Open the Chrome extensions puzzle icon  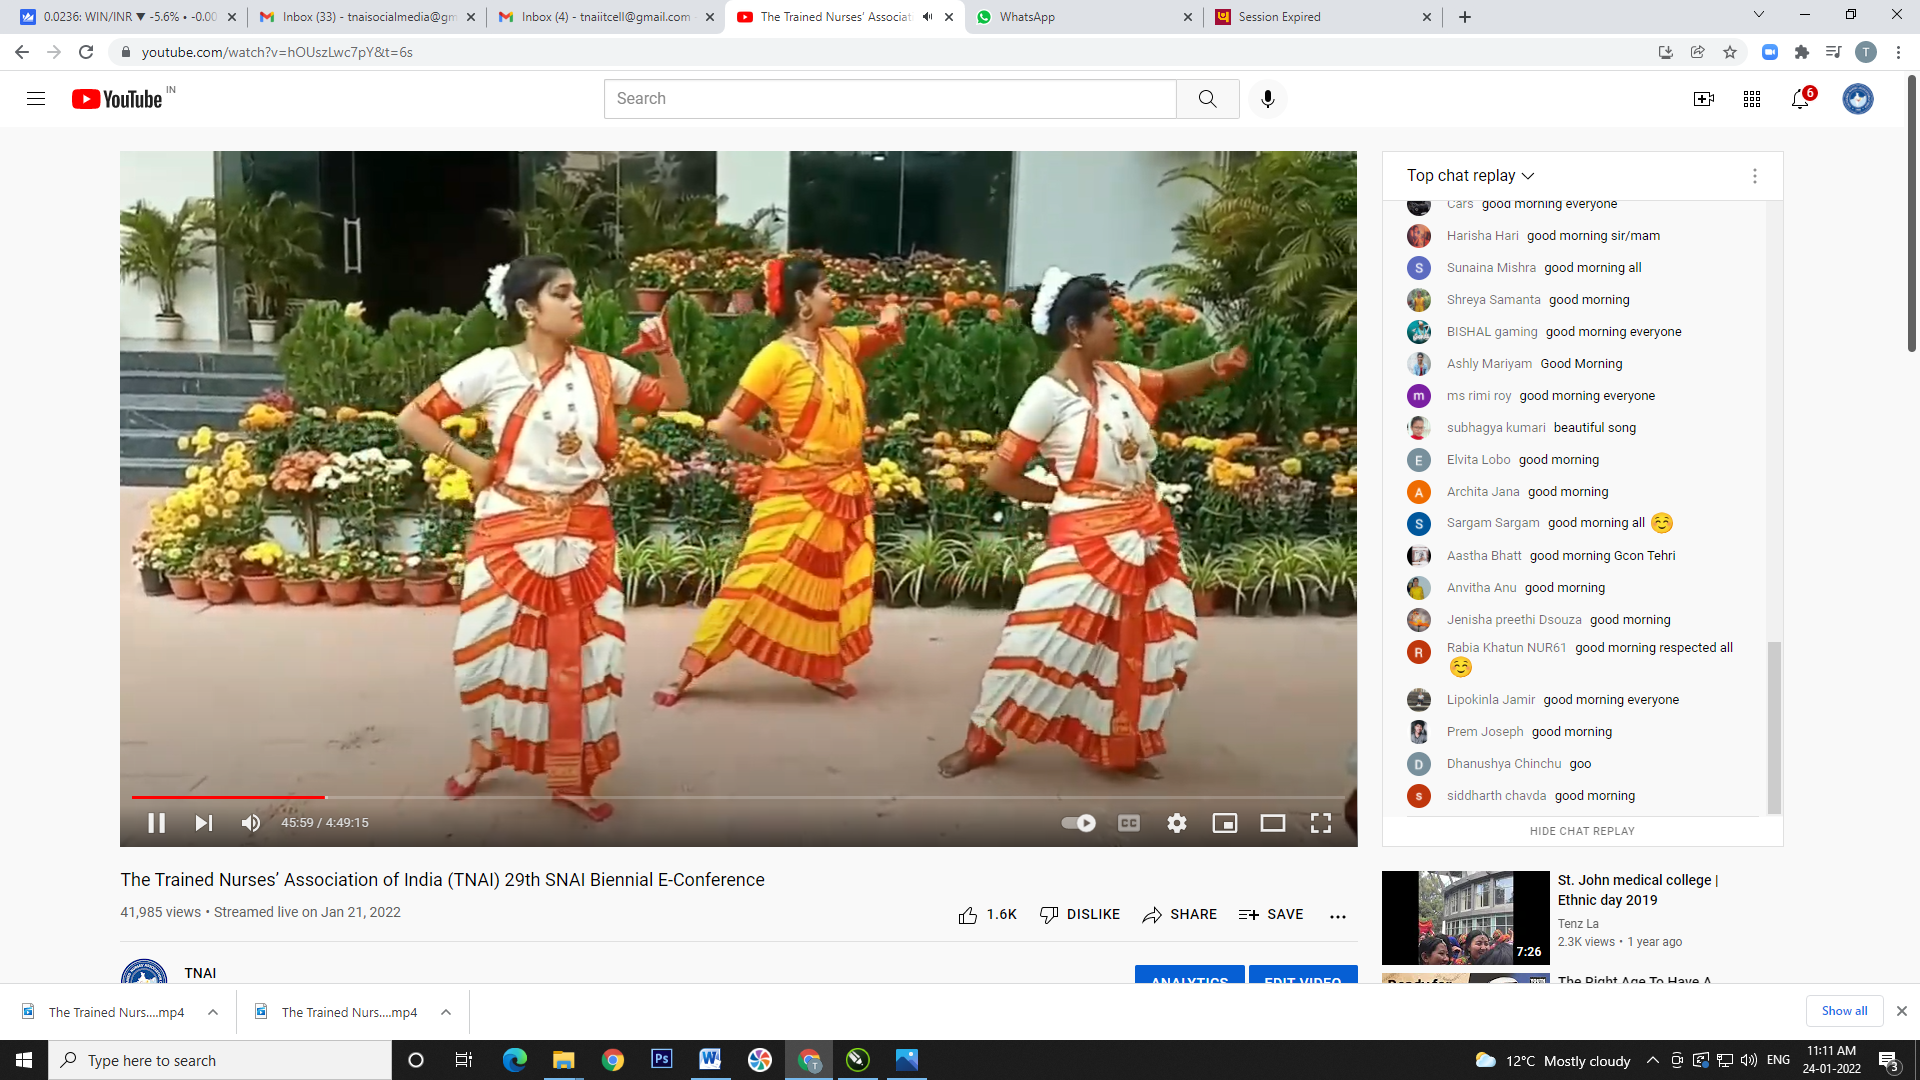tap(1802, 52)
